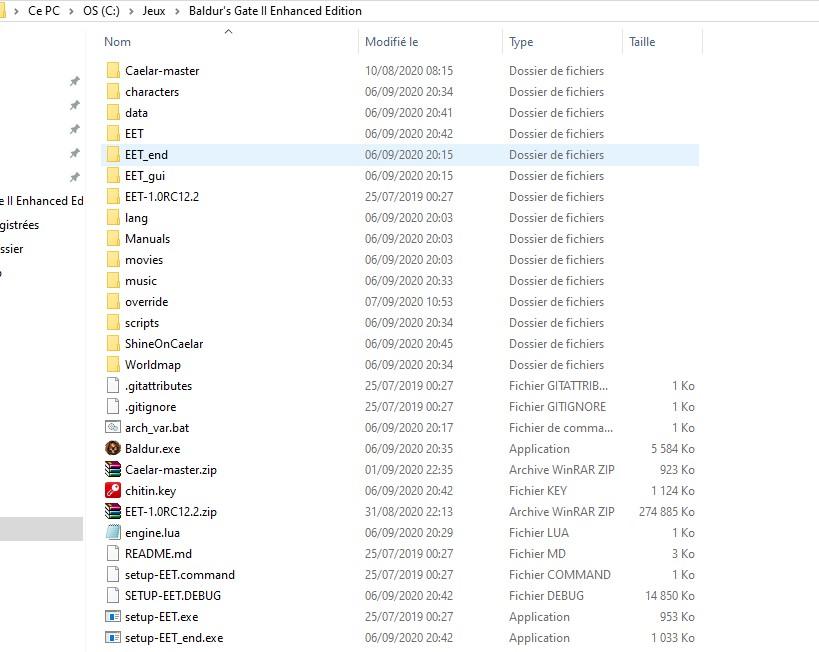This screenshot has height=652, width=819.
Task: Click the 274 885 Ko size value
Action: (x=666, y=511)
